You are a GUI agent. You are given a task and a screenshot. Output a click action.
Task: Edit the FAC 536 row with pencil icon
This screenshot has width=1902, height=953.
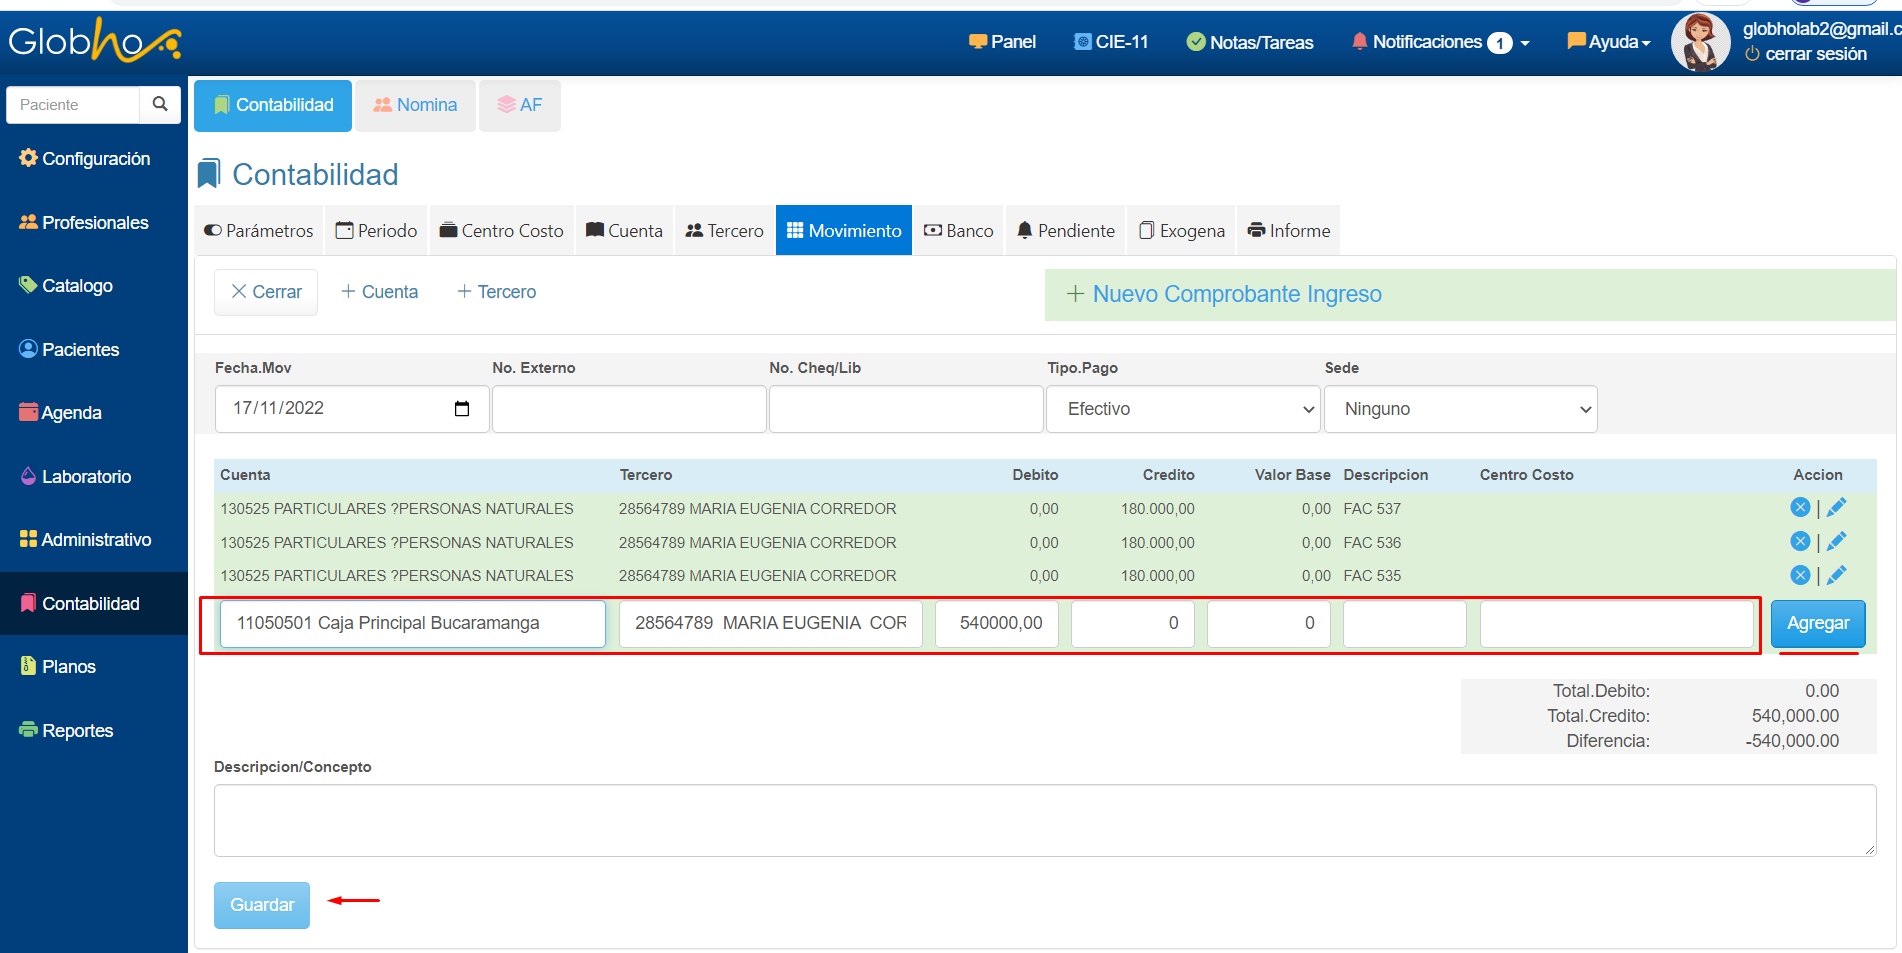pyautogui.click(x=1836, y=542)
